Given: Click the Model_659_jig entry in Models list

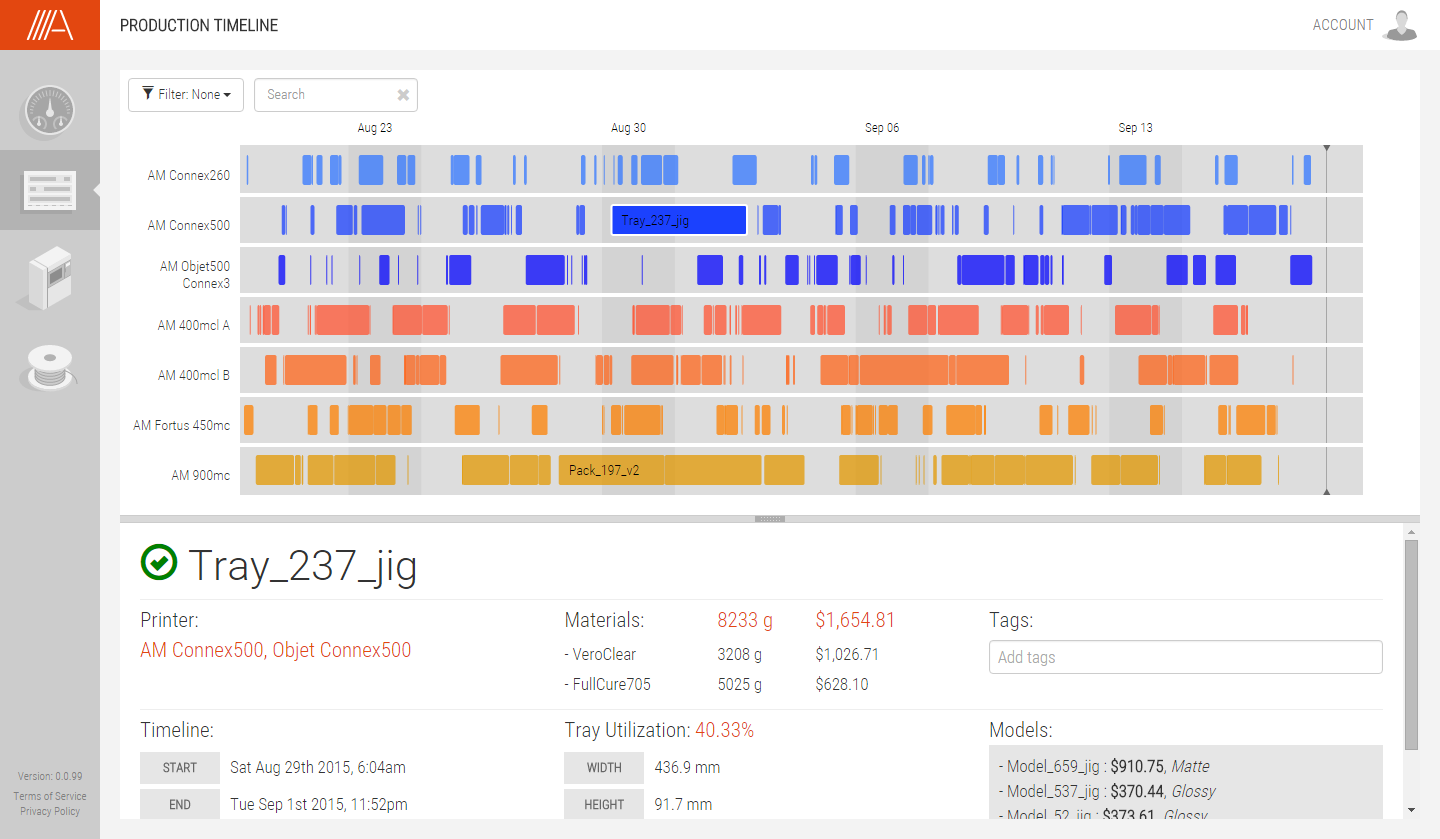Looking at the screenshot, I should tap(1052, 767).
